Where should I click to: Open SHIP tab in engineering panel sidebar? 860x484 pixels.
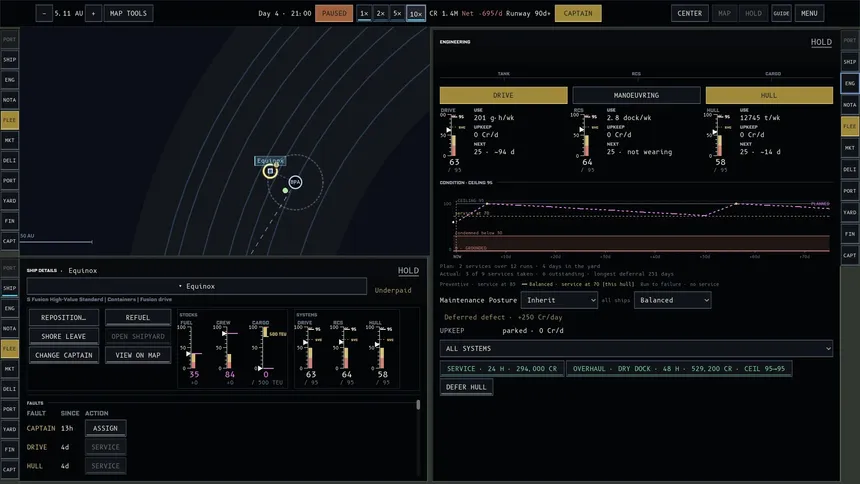point(850,62)
